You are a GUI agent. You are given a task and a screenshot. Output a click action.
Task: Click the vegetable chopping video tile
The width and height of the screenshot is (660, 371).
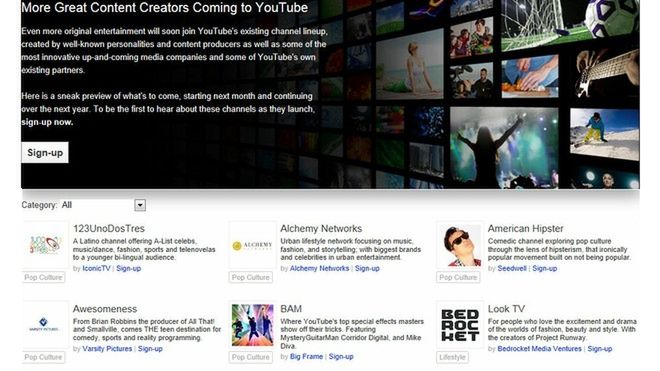[x=530, y=77]
